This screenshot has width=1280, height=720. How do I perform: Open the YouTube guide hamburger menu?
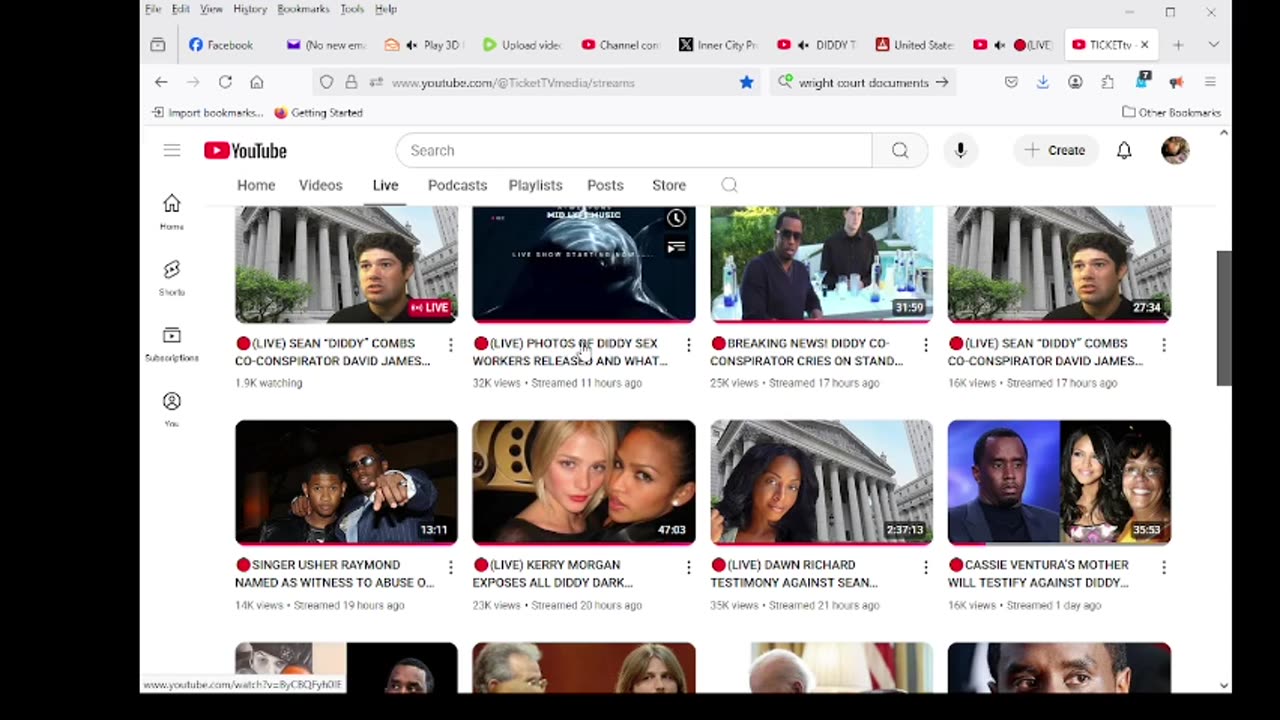[172, 150]
